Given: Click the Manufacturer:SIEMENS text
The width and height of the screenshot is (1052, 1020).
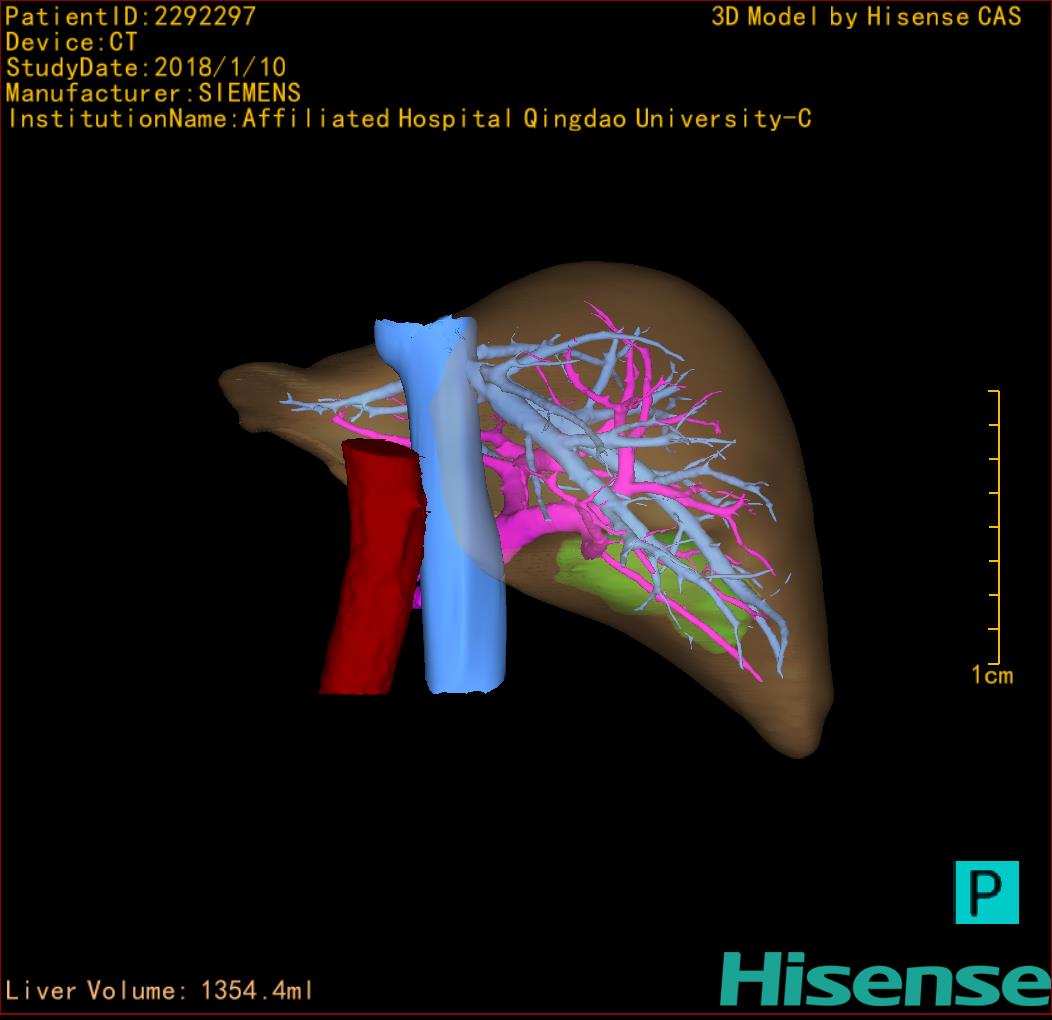Looking at the screenshot, I should coord(153,93).
